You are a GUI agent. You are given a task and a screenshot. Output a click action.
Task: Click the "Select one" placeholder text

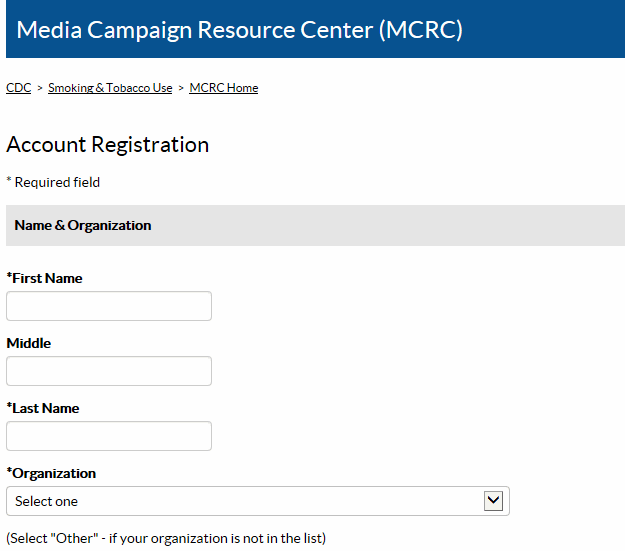coord(47,501)
